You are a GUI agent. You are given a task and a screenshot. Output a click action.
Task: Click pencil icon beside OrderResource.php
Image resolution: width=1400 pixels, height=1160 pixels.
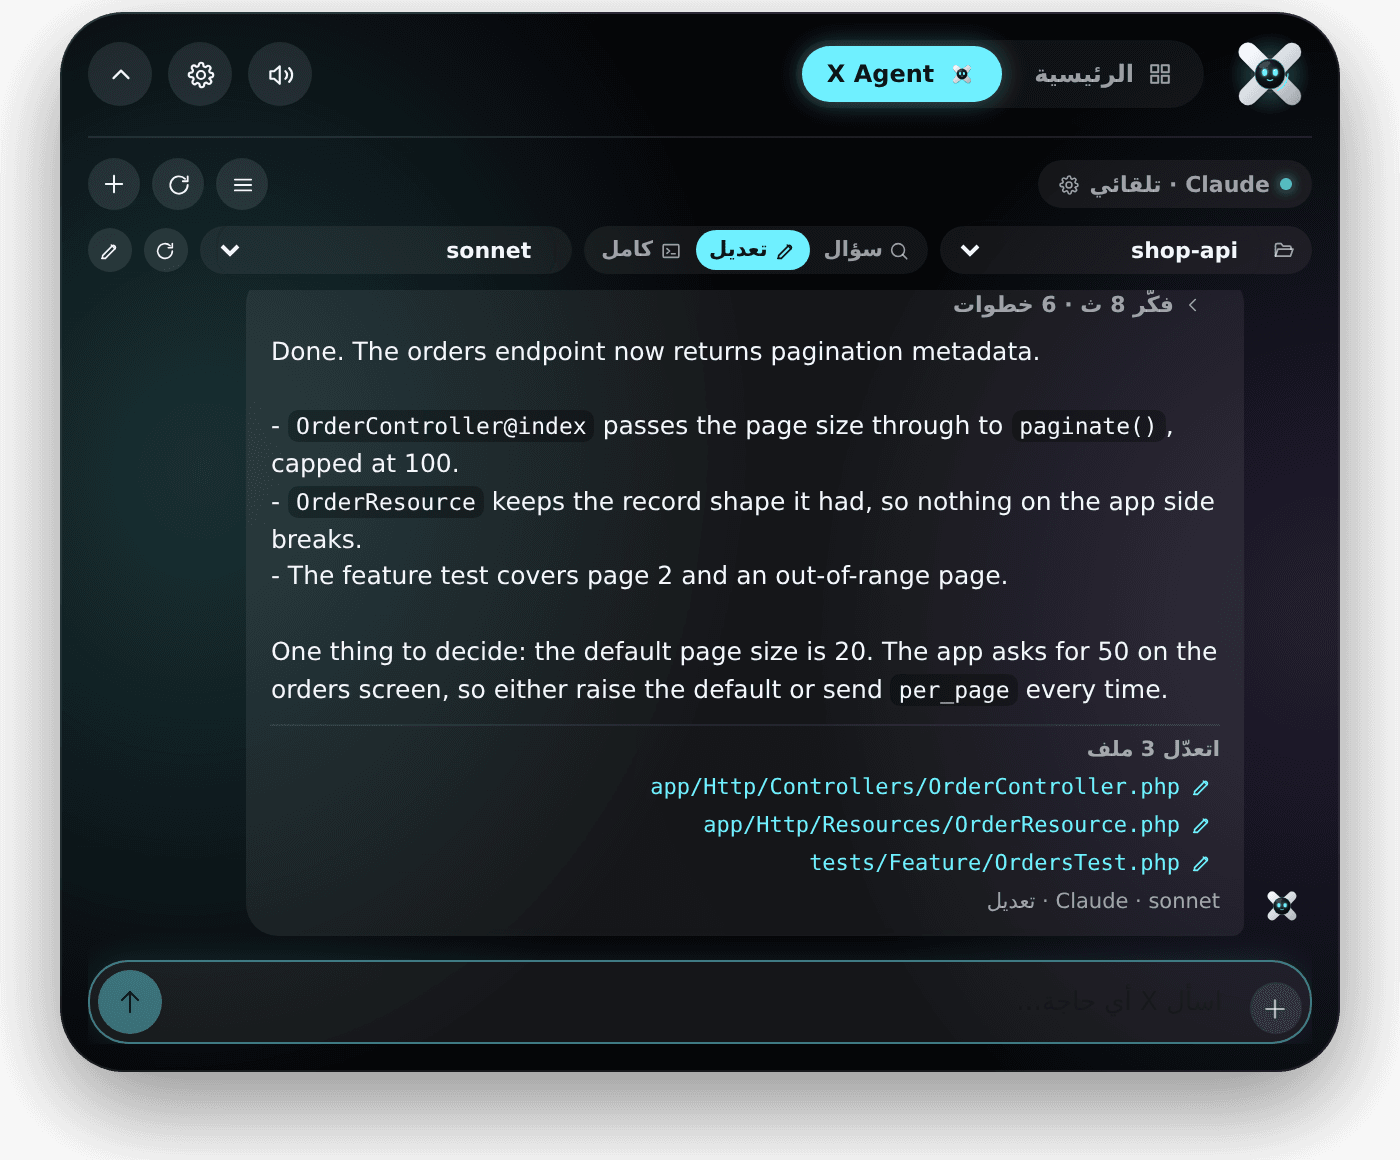(x=1201, y=826)
